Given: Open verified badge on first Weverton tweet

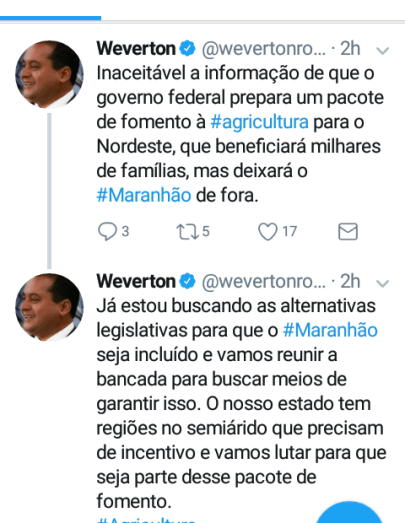Looking at the screenshot, I should [x=187, y=48].
